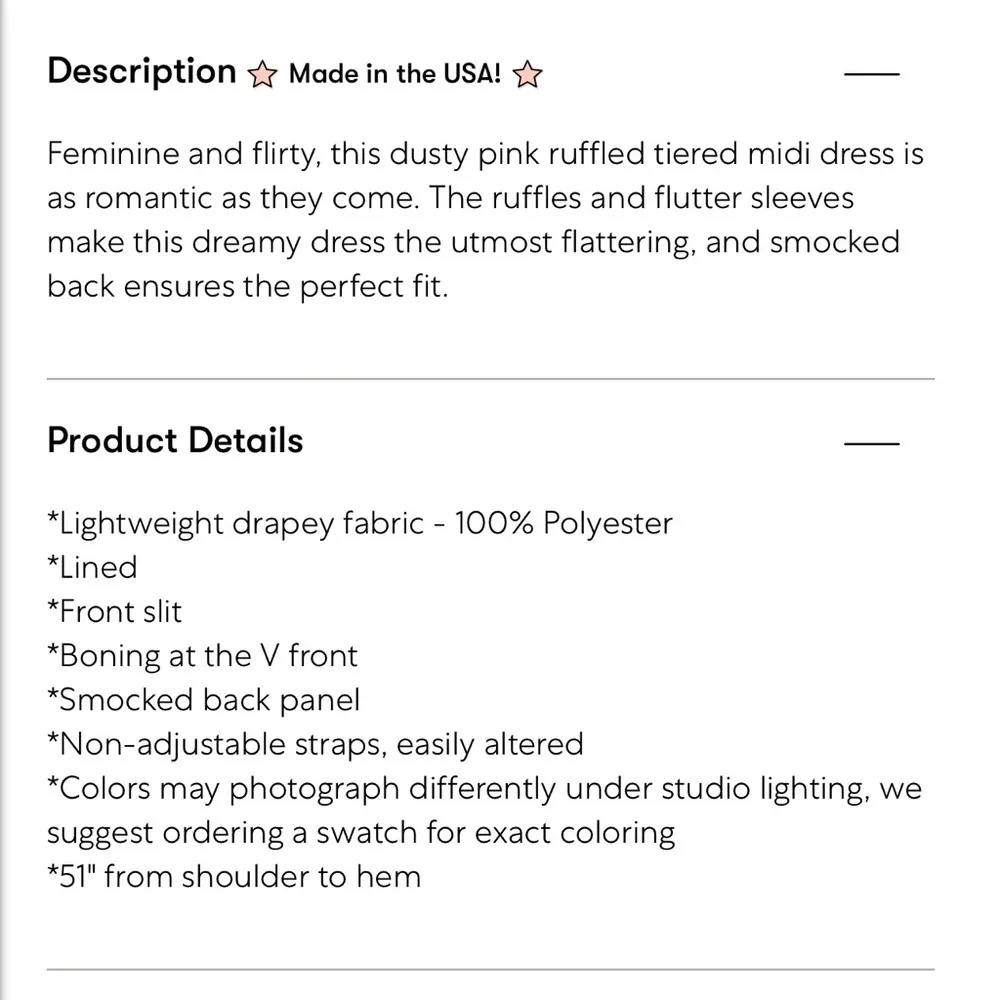Toggle the Product Details heading

(175, 441)
